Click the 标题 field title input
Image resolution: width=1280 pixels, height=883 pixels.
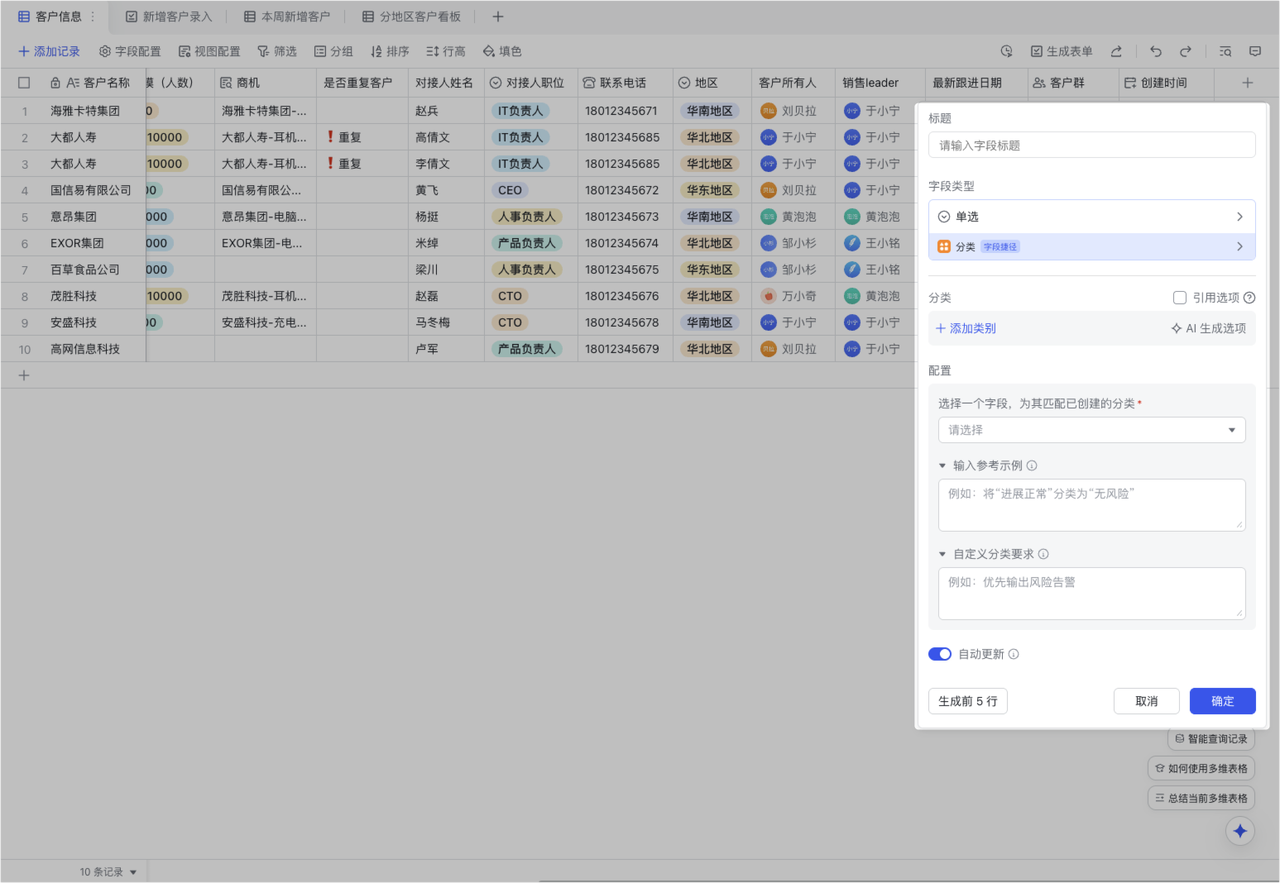1091,145
